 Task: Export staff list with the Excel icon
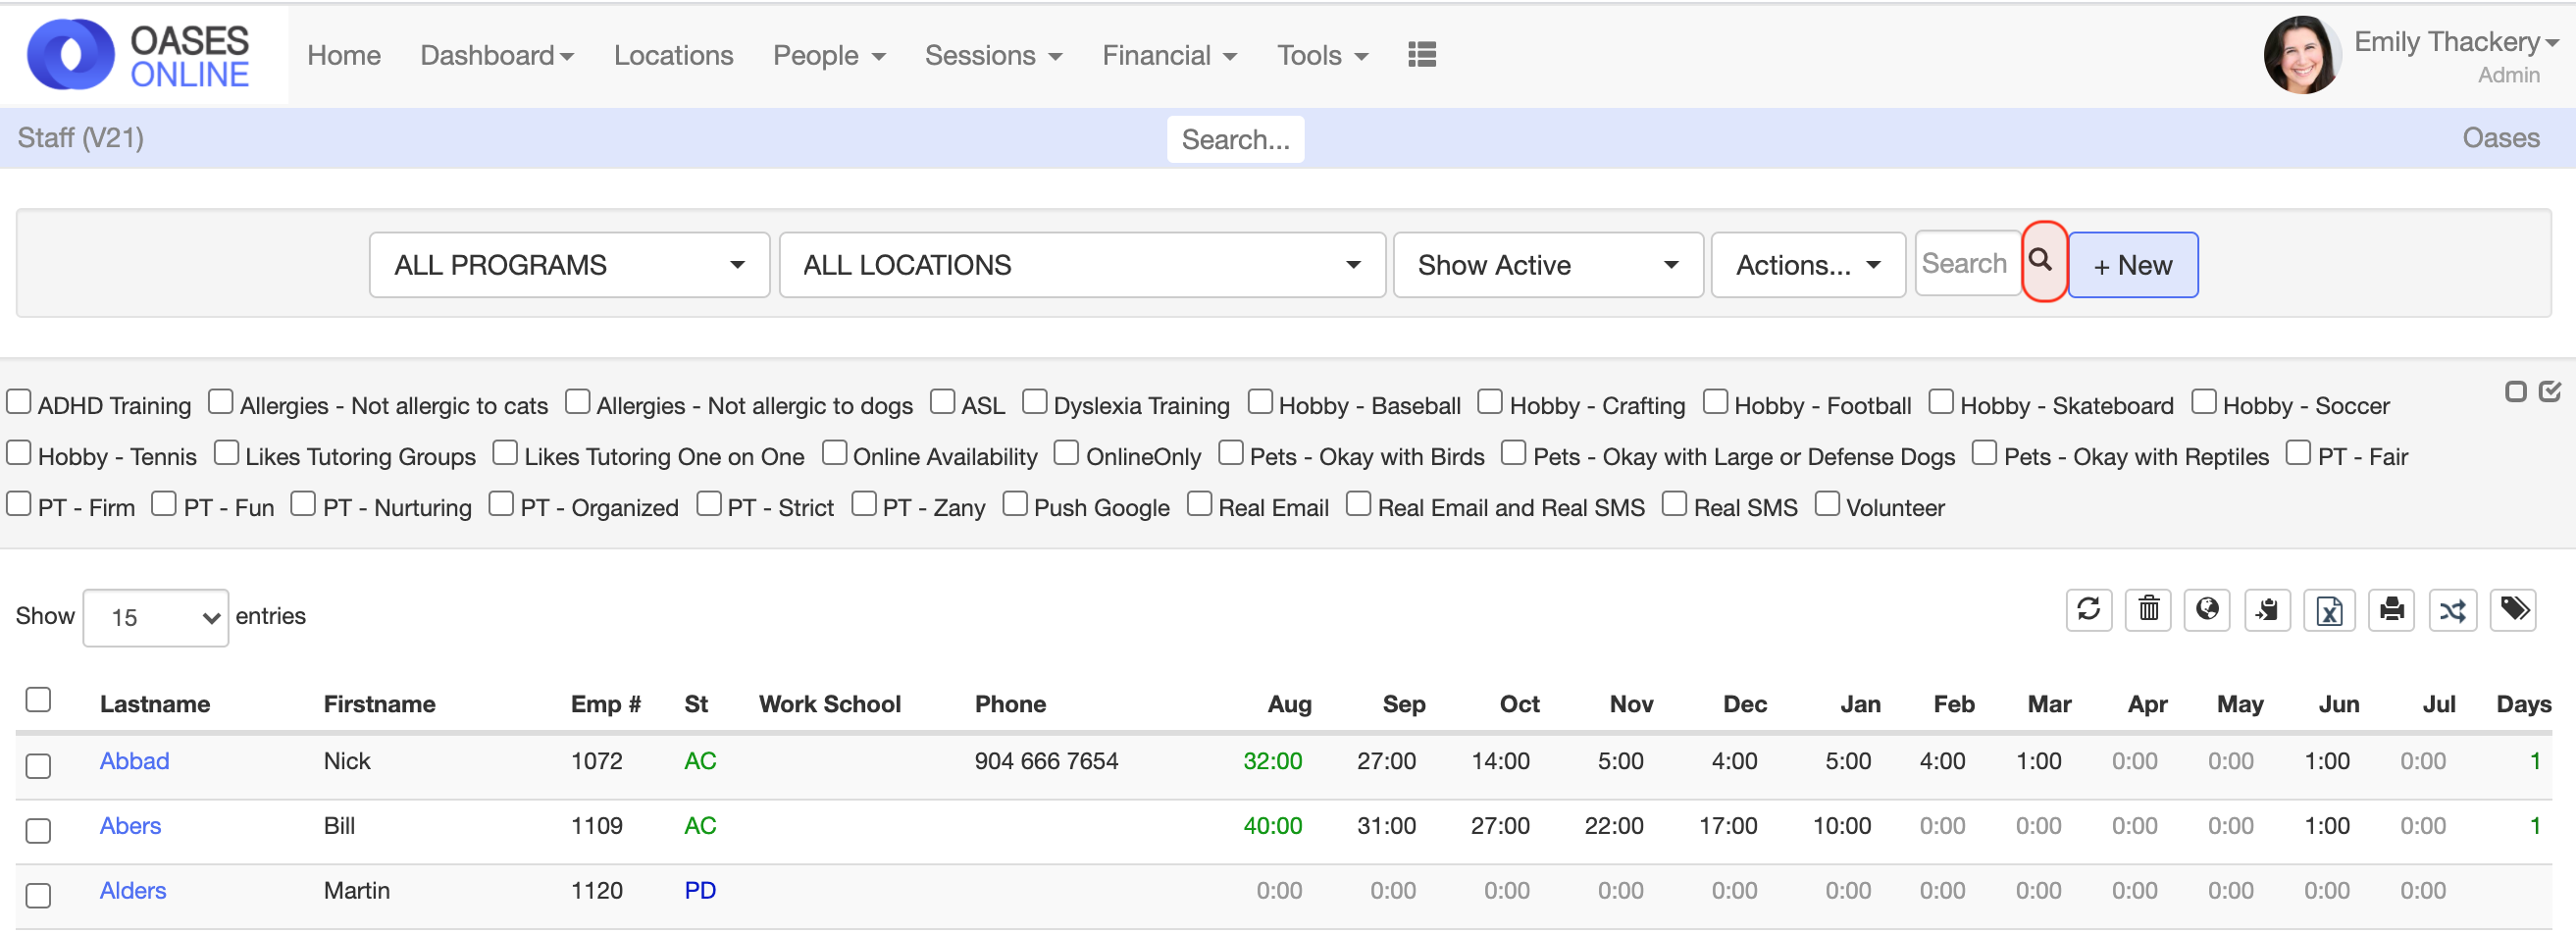[2329, 610]
